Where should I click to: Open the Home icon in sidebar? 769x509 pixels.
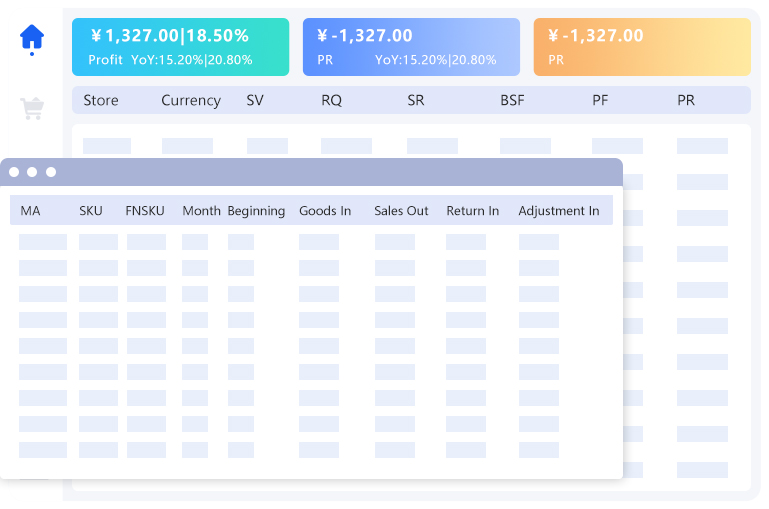(x=32, y=38)
